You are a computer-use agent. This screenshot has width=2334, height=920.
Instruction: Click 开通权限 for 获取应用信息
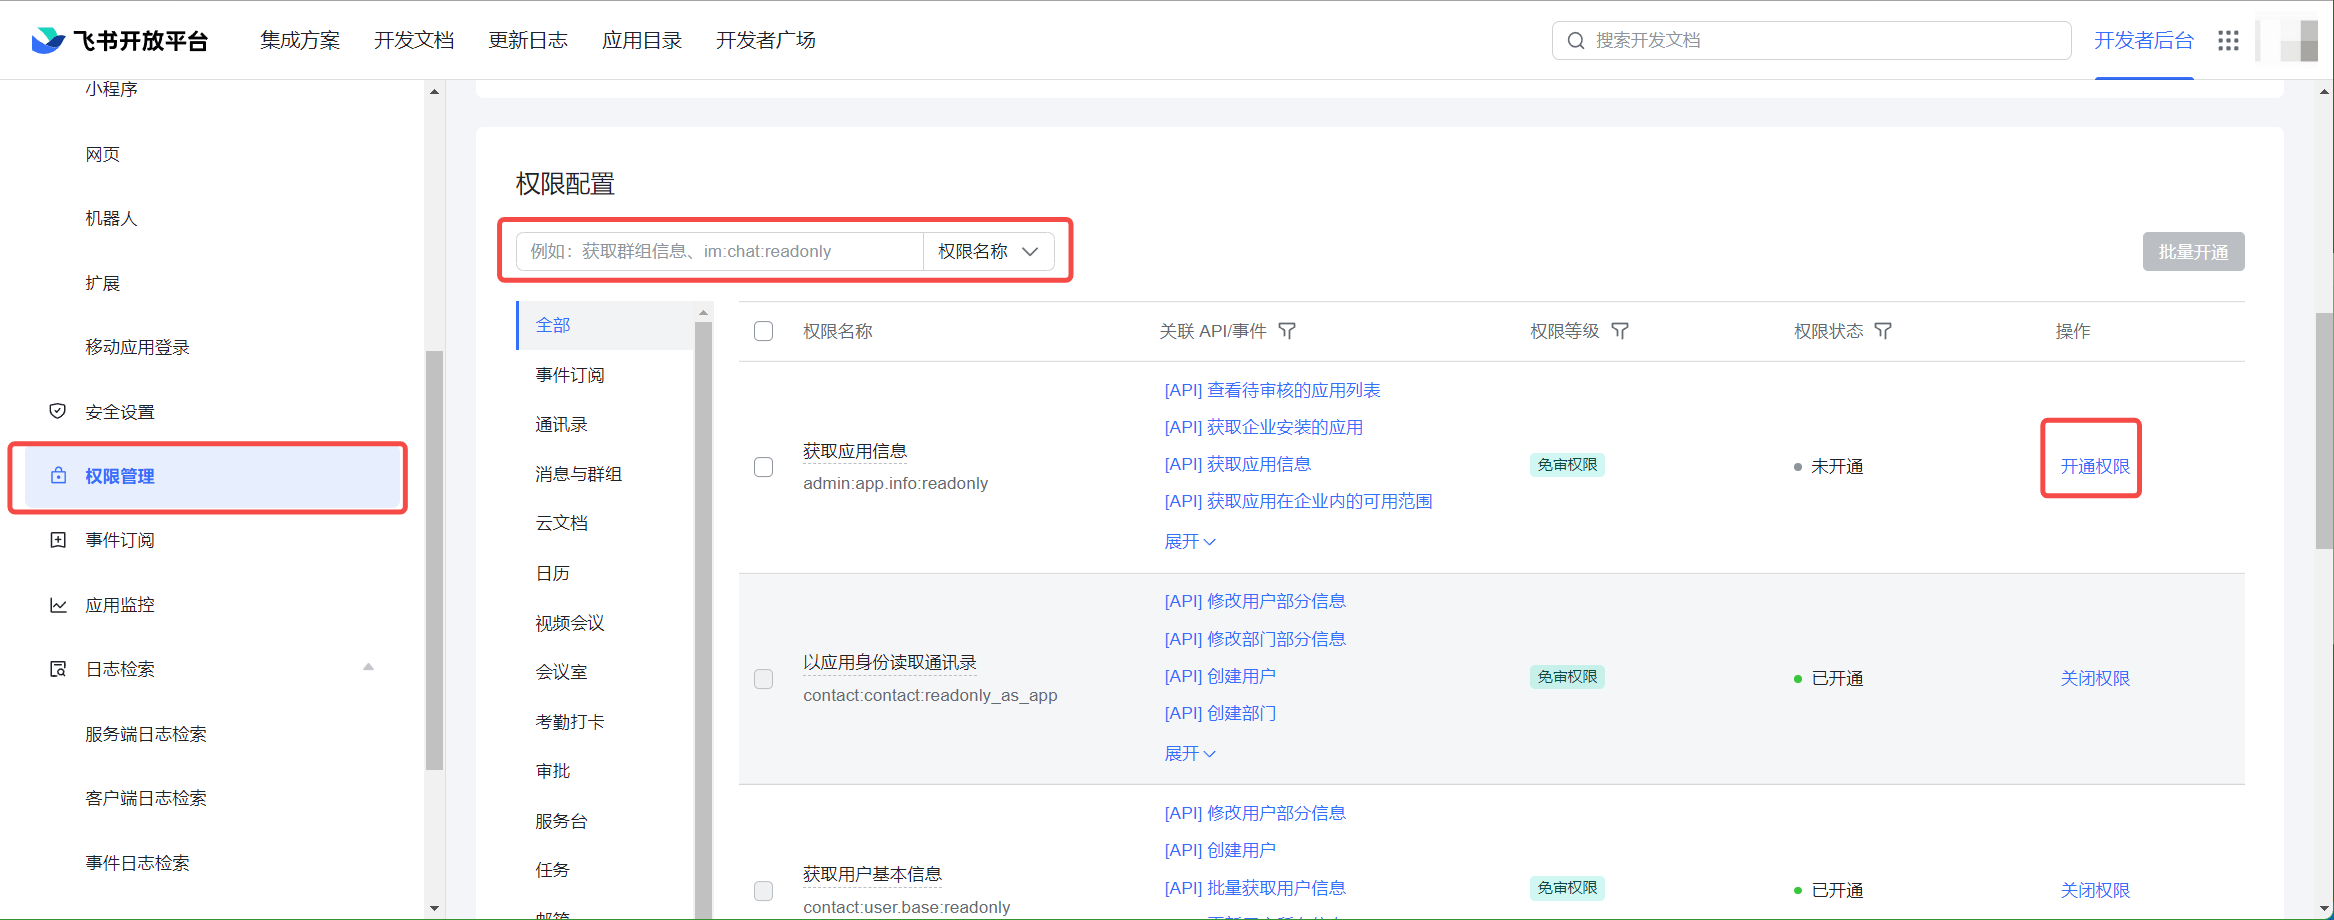pyautogui.click(x=2094, y=466)
